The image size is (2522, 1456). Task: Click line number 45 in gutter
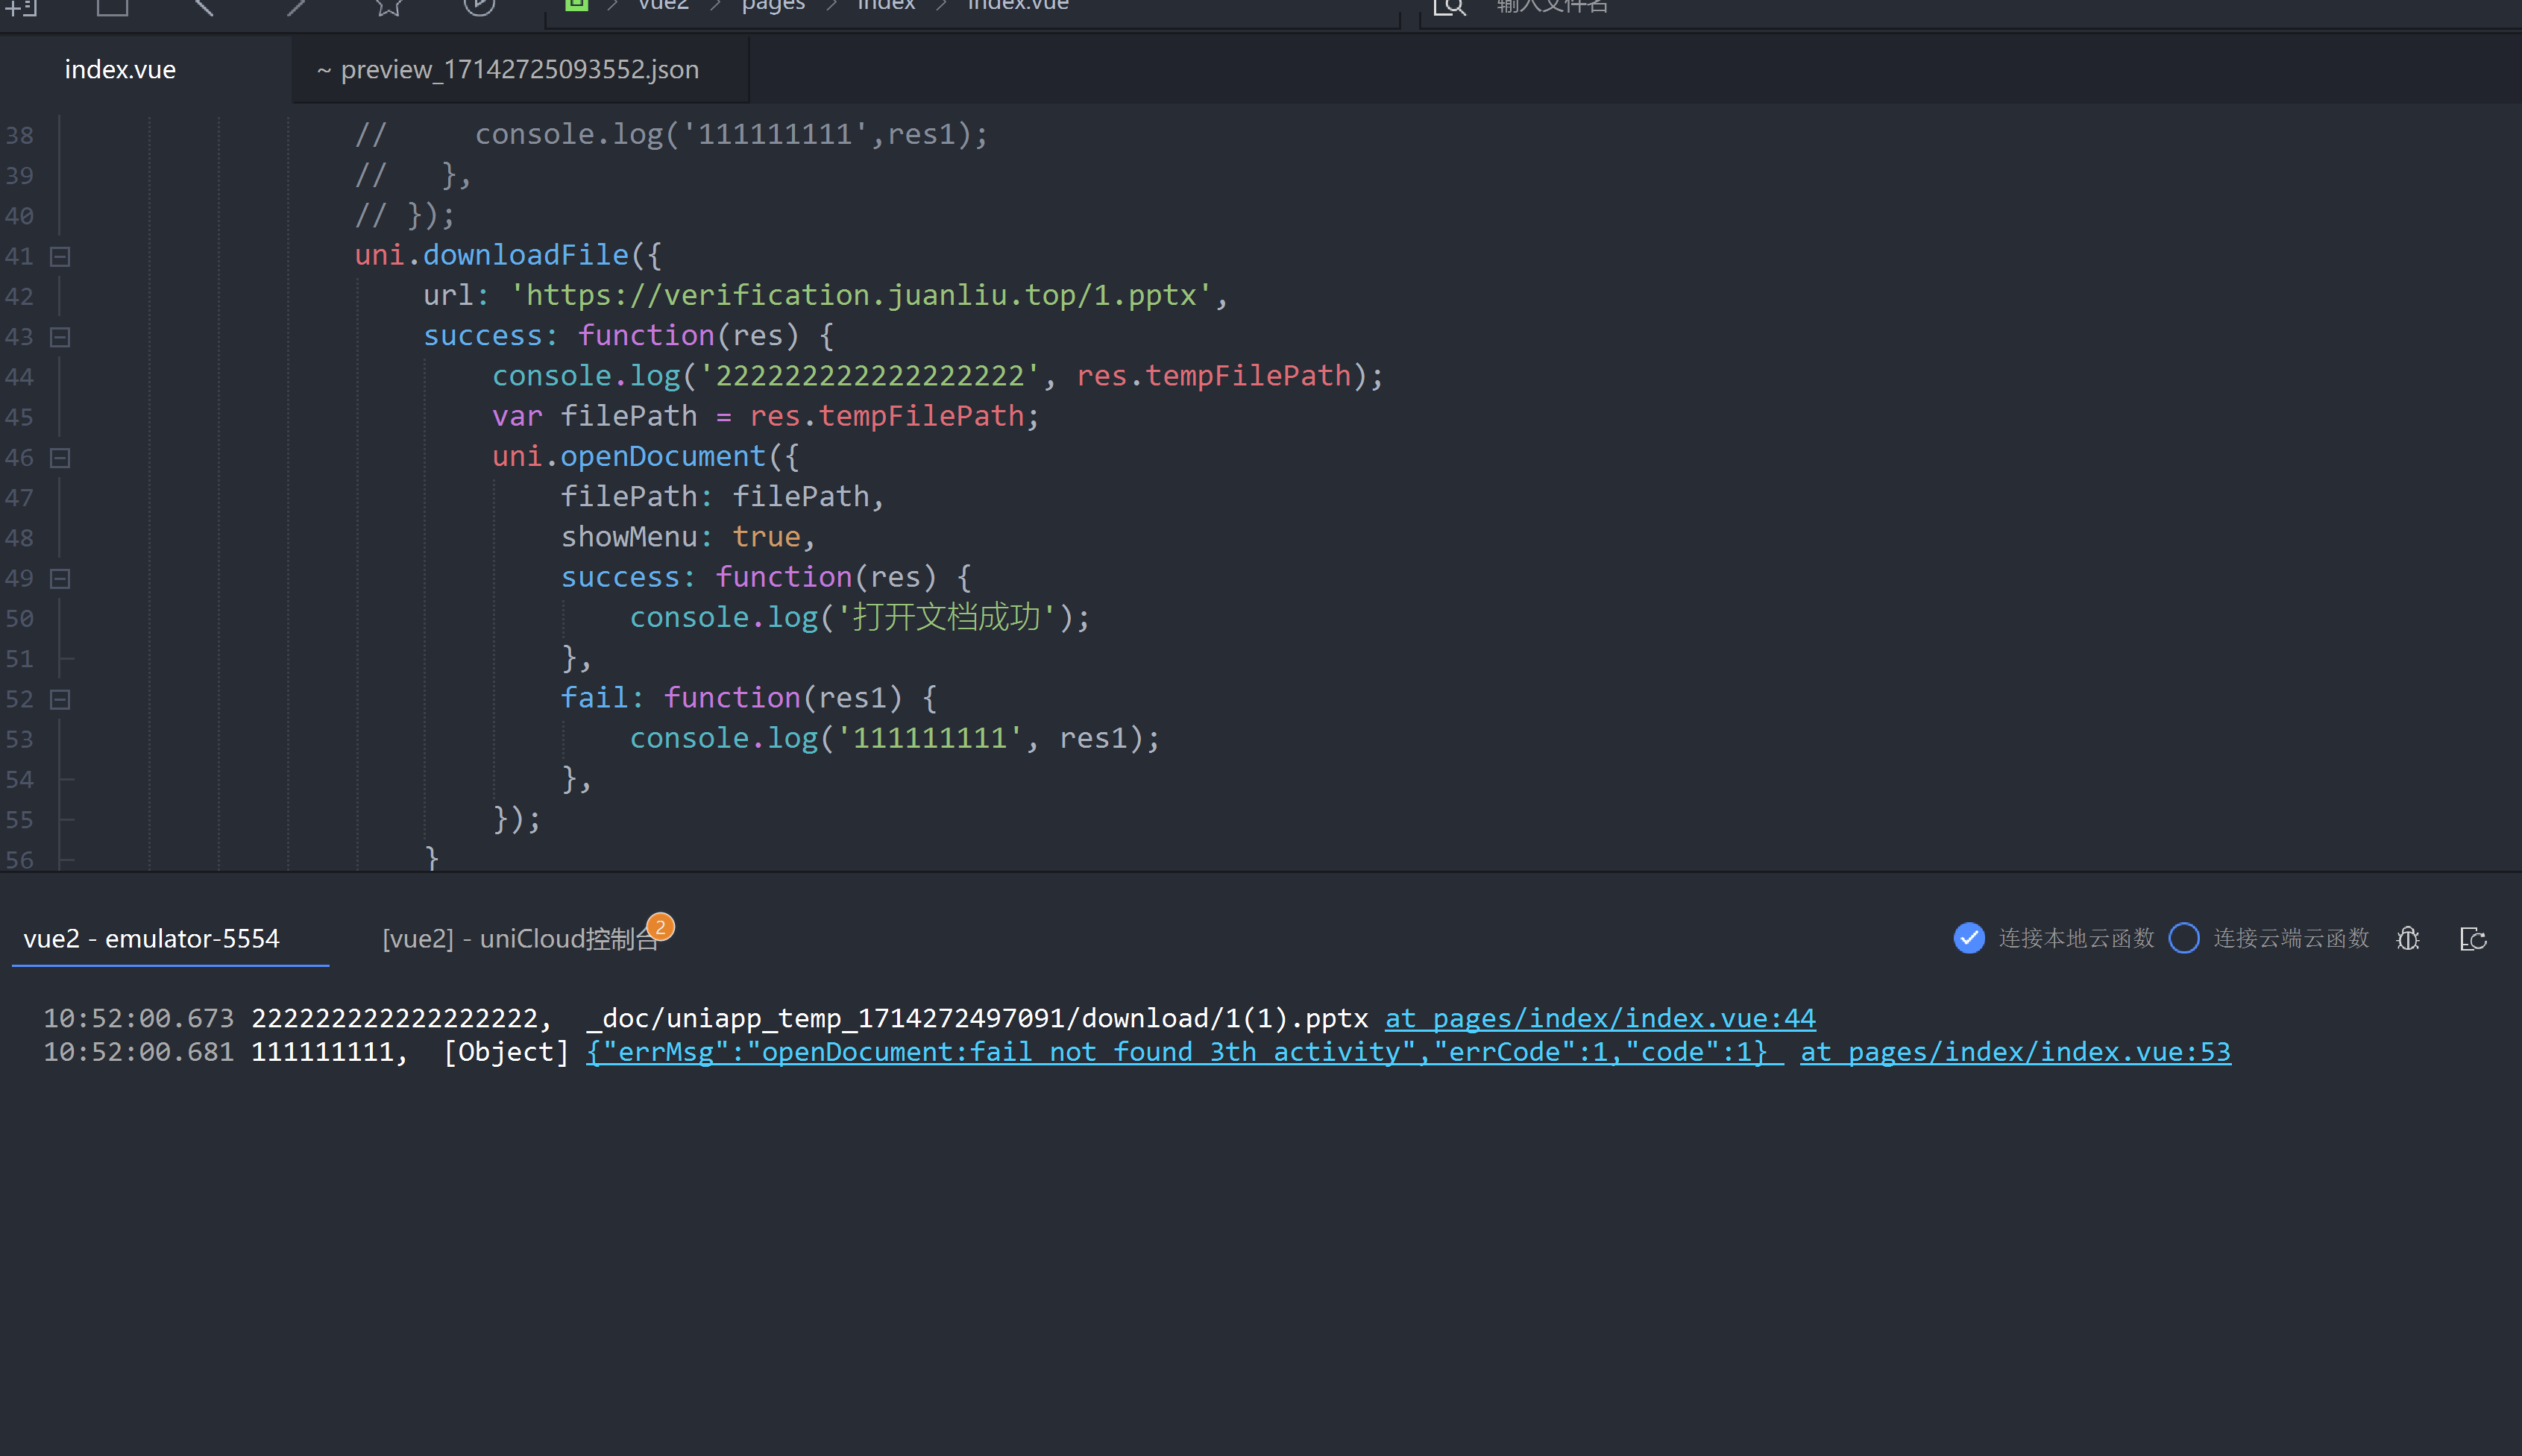(x=19, y=417)
